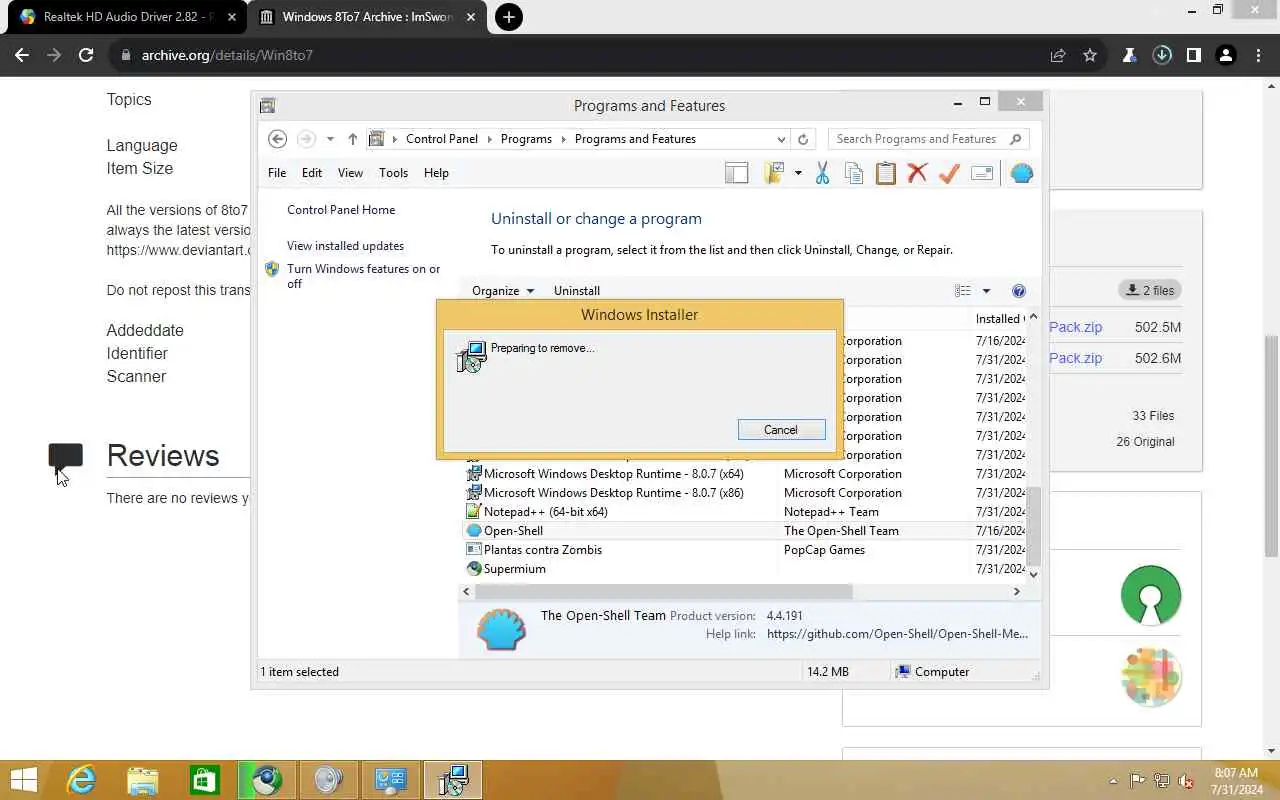Click the Cut scissors toolbar icon
1280x800 pixels.
(822, 173)
